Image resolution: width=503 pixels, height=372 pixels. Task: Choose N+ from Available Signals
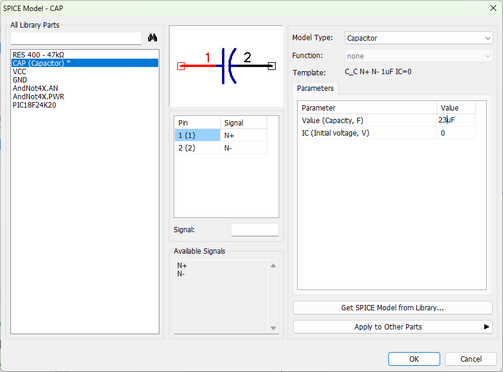[x=182, y=266]
